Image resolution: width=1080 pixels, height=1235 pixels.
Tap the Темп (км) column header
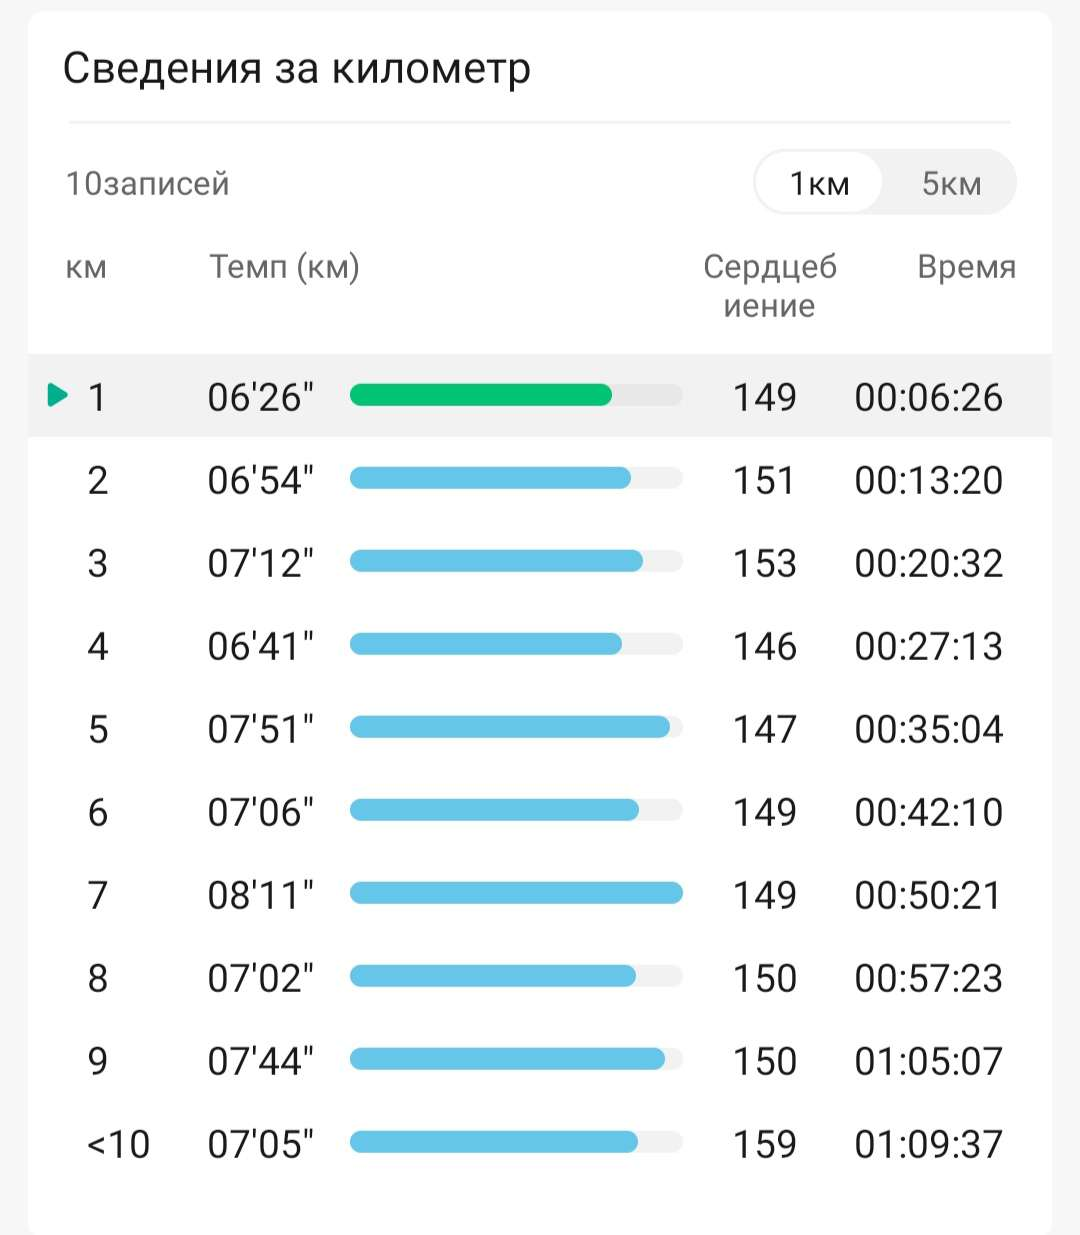coord(284,267)
